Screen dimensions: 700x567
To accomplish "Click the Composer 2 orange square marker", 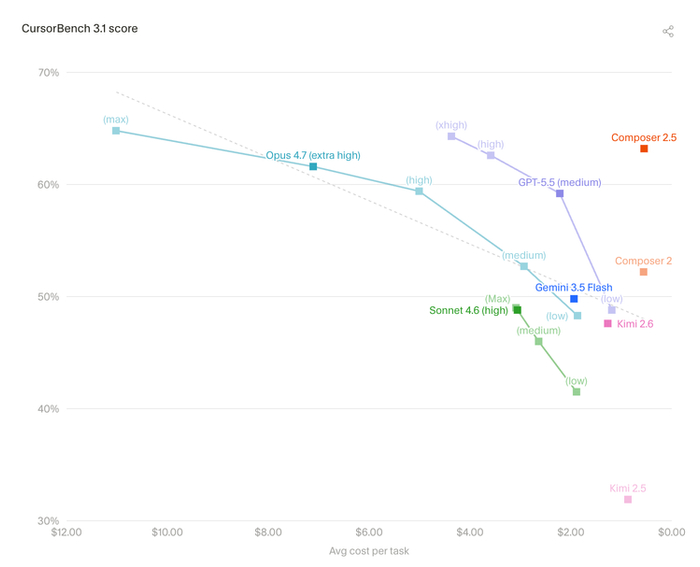I will 643,272.
